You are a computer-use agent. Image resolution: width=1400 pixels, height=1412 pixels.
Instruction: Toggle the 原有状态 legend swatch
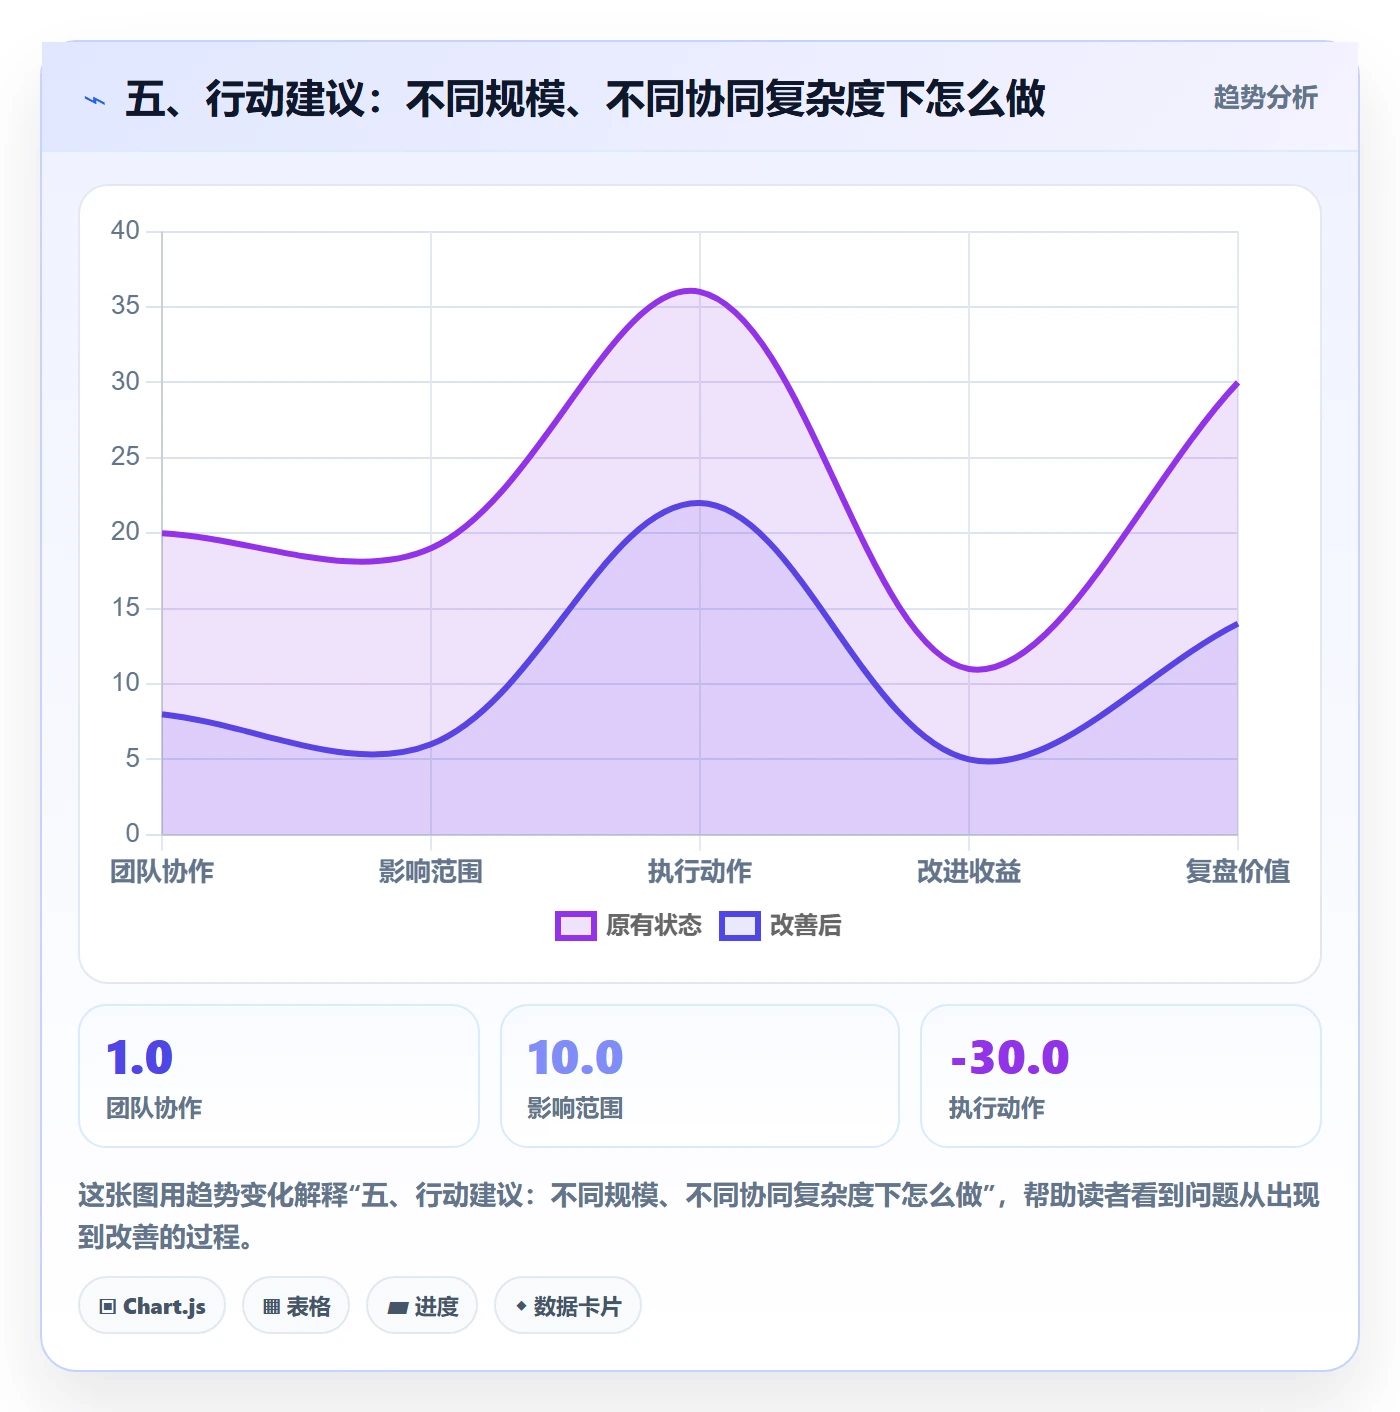pyautogui.click(x=576, y=926)
